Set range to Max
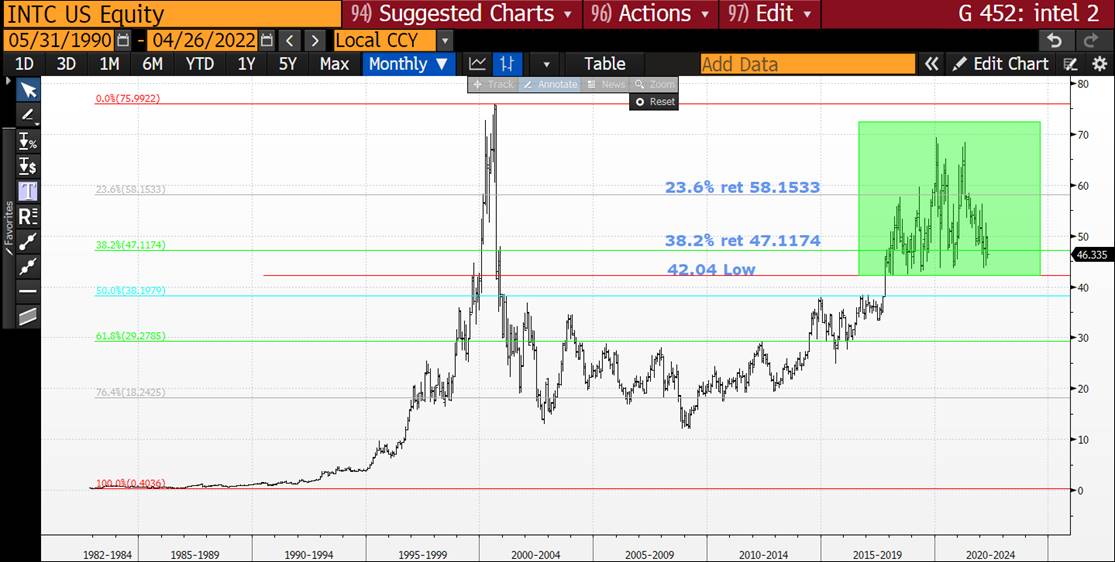Viewport: 1115px width, 562px height. click(x=334, y=64)
